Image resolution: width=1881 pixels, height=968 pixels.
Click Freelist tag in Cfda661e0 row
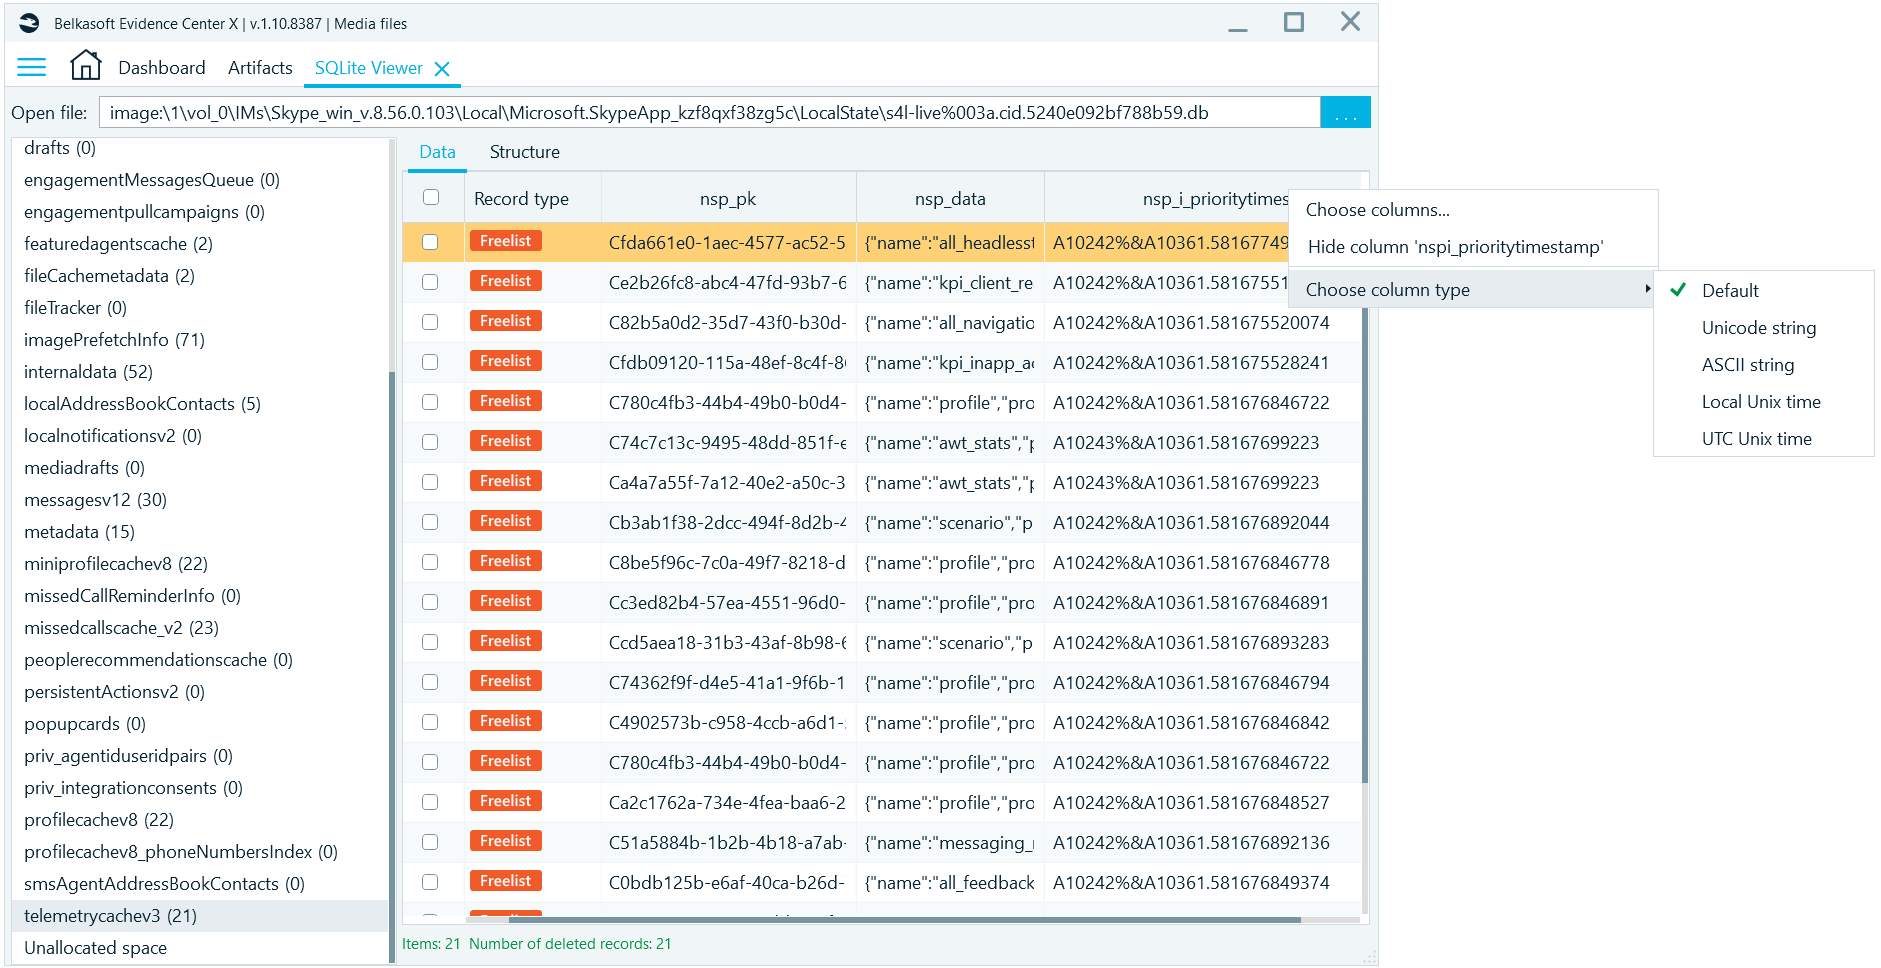point(505,241)
